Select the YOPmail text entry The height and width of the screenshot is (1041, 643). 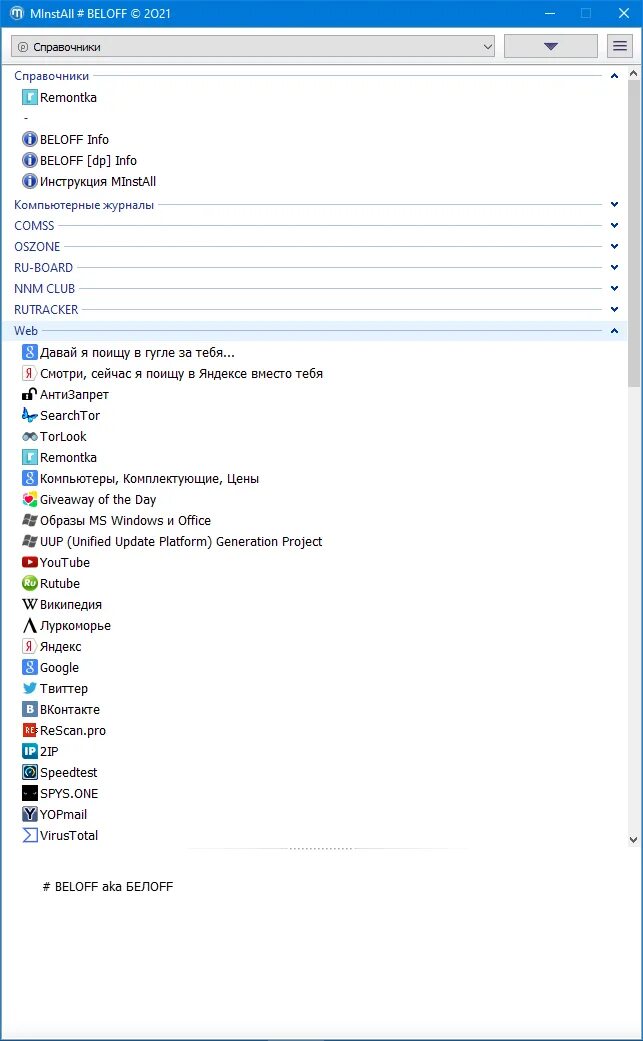(63, 815)
